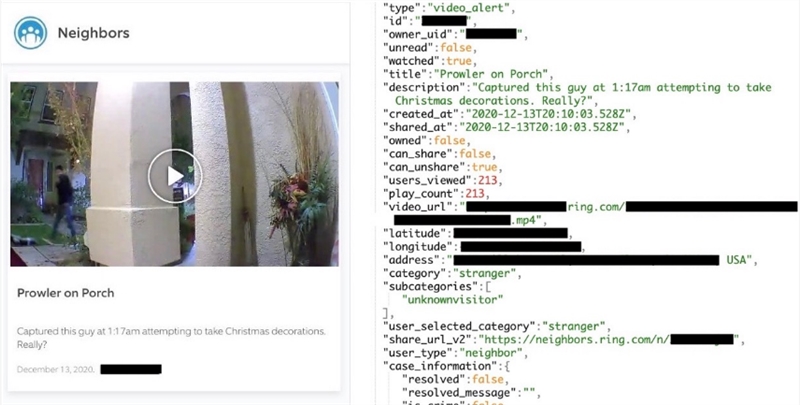The image size is (800, 405).
Task: Click the Prowler on Porch post title
Action: 66,293
